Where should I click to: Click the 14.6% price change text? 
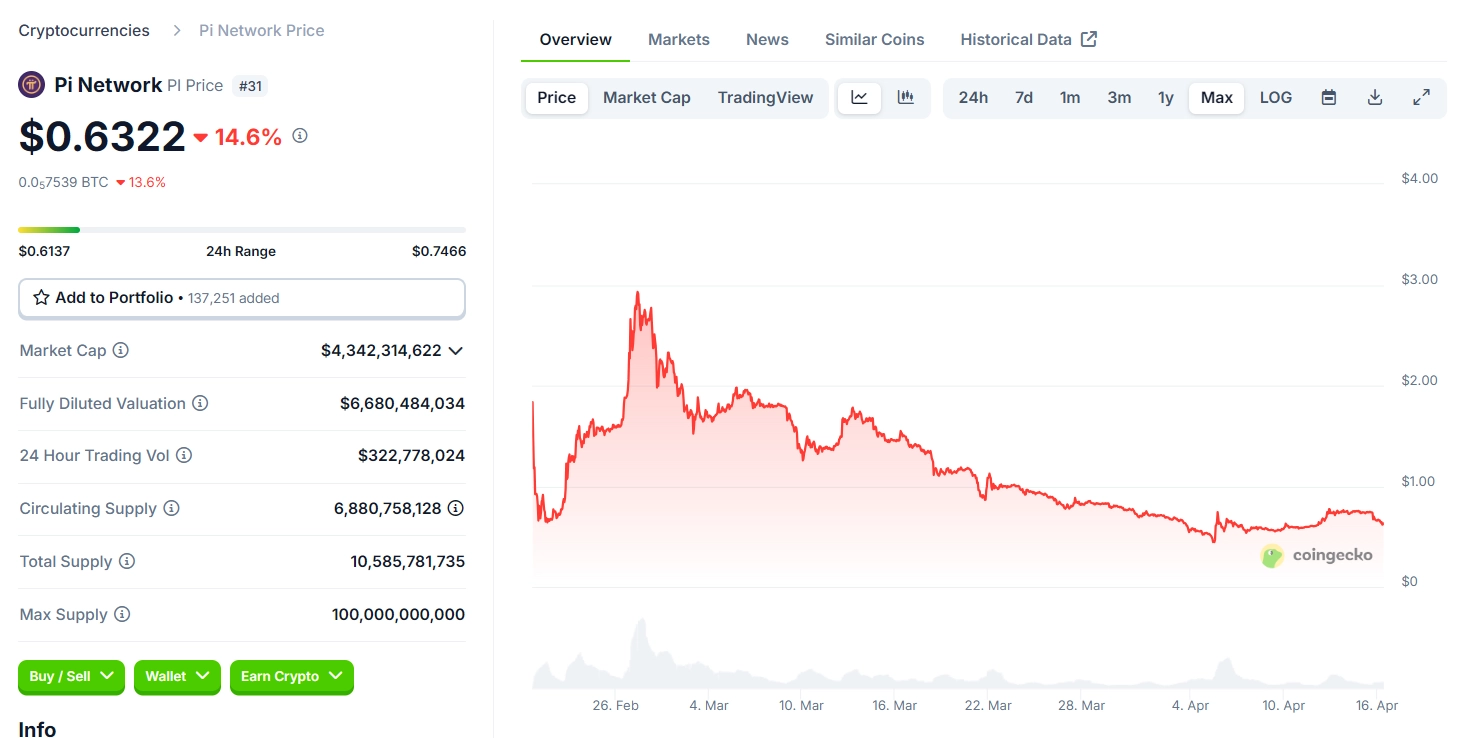[x=248, y=137]
